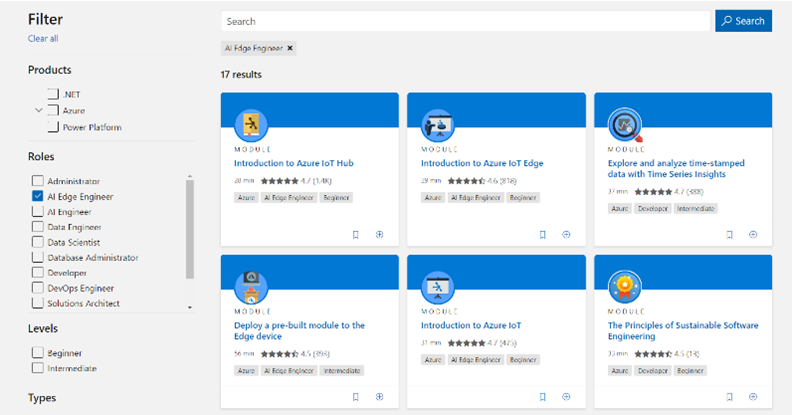The width and height of the screenshot is (792, 415).
Task: Check the Developer role filter
Action: 37,273
